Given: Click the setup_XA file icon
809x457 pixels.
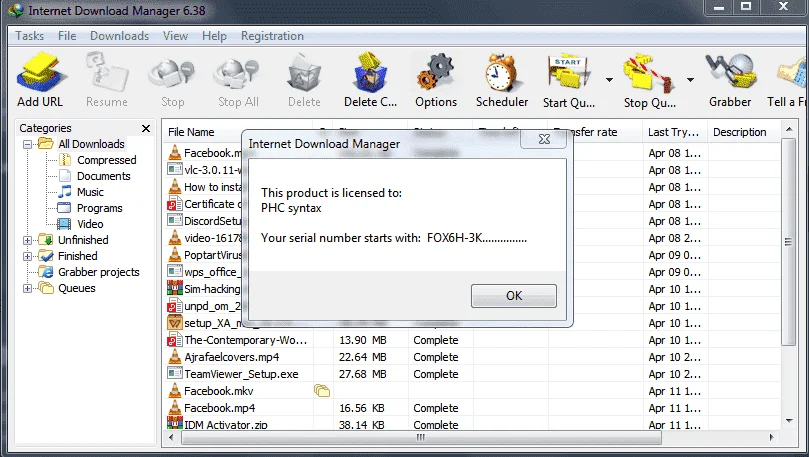Looking at the screenshot, I should point(175,323).
